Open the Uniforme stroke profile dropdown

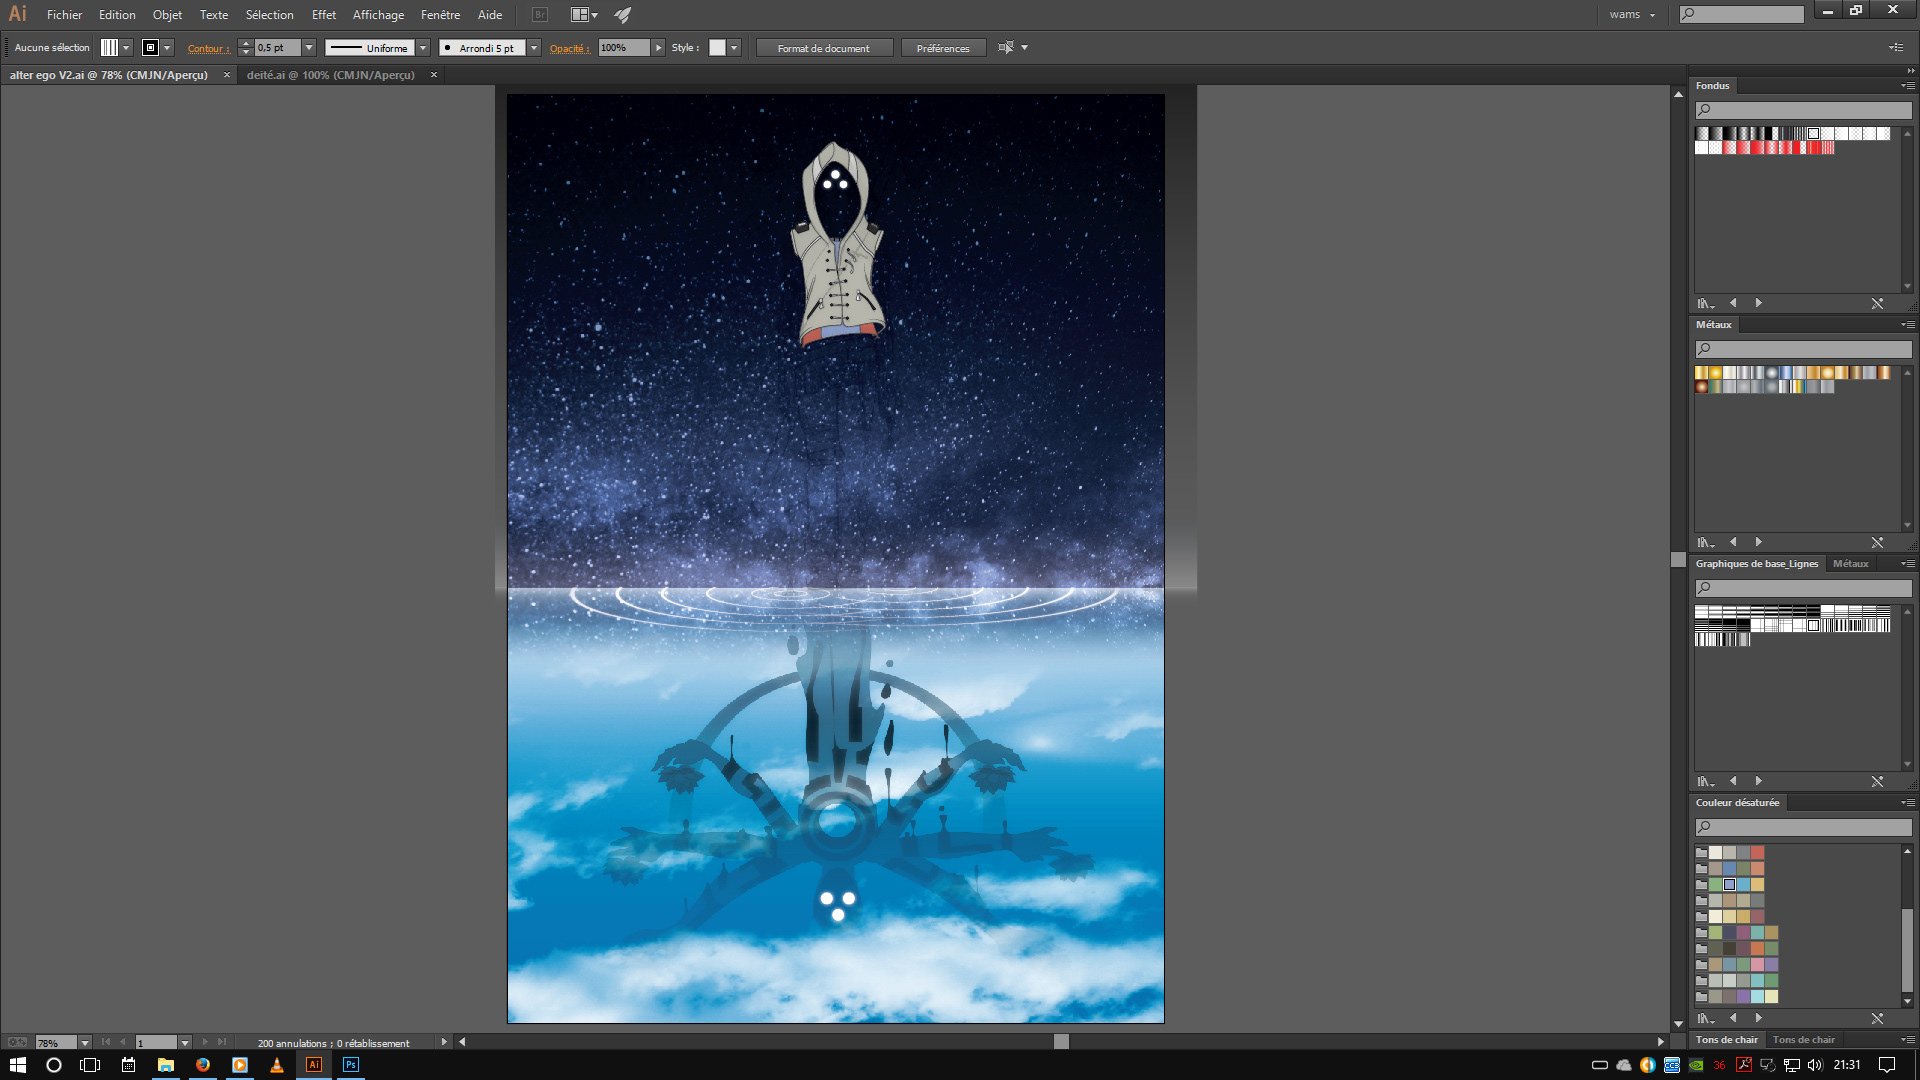(423, 48)
